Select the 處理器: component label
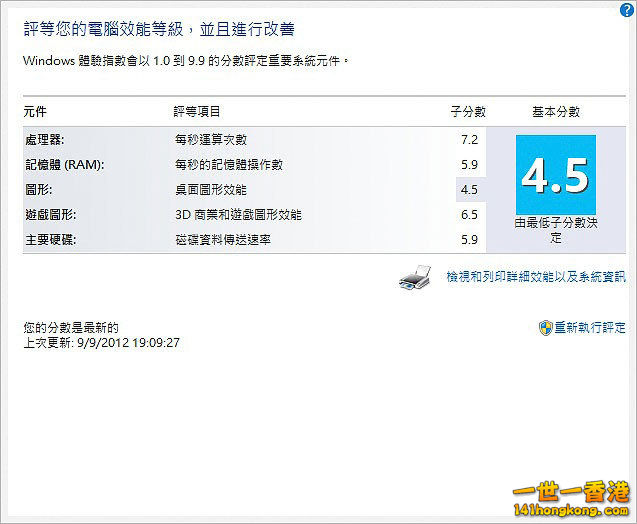The image size is (637, 524). tap(45, 140)
